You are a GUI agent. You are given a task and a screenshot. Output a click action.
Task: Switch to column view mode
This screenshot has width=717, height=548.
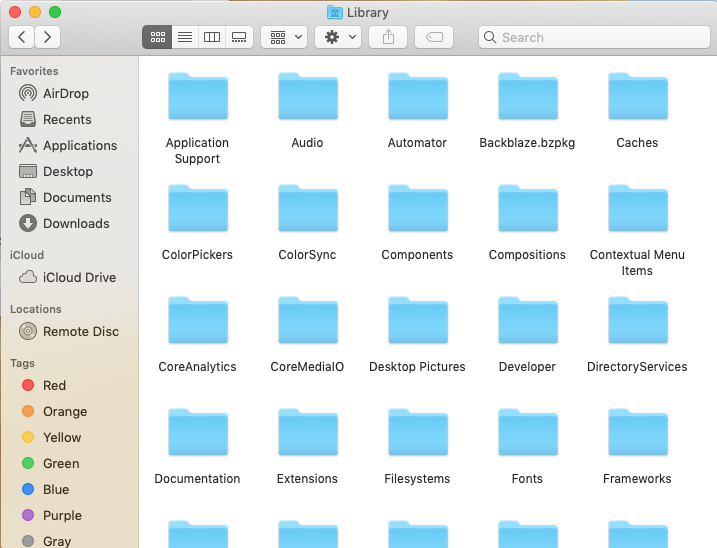click(211, 37)
